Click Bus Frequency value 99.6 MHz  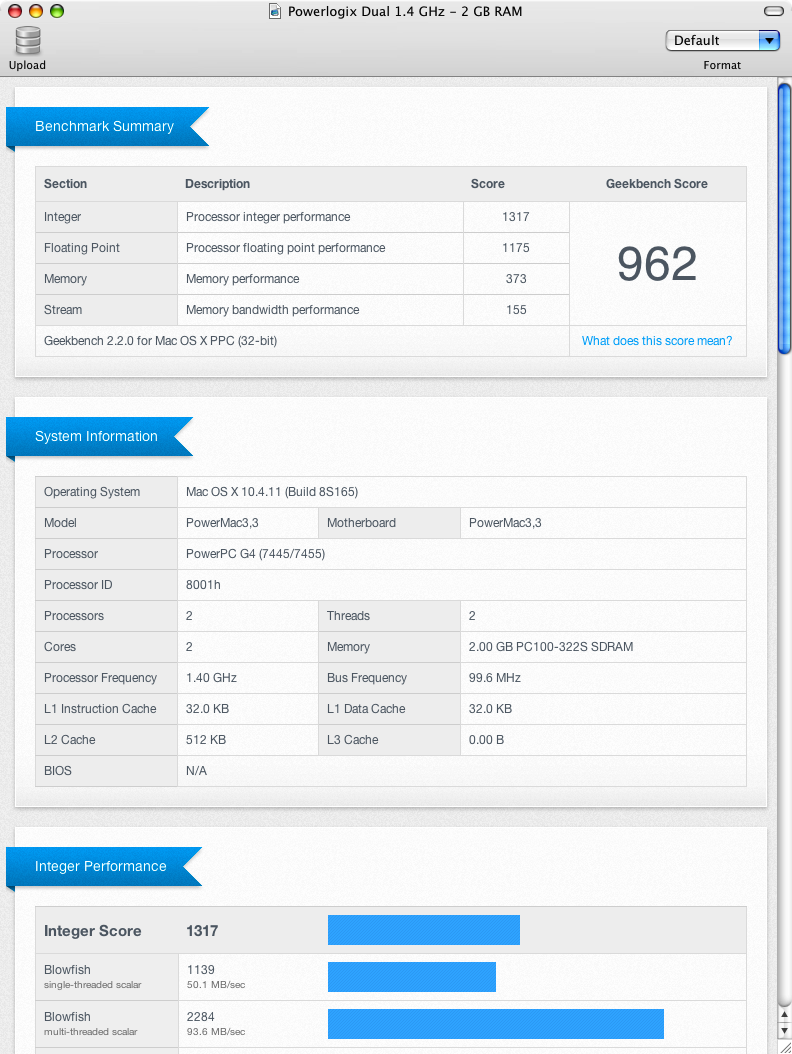(494, 678)
